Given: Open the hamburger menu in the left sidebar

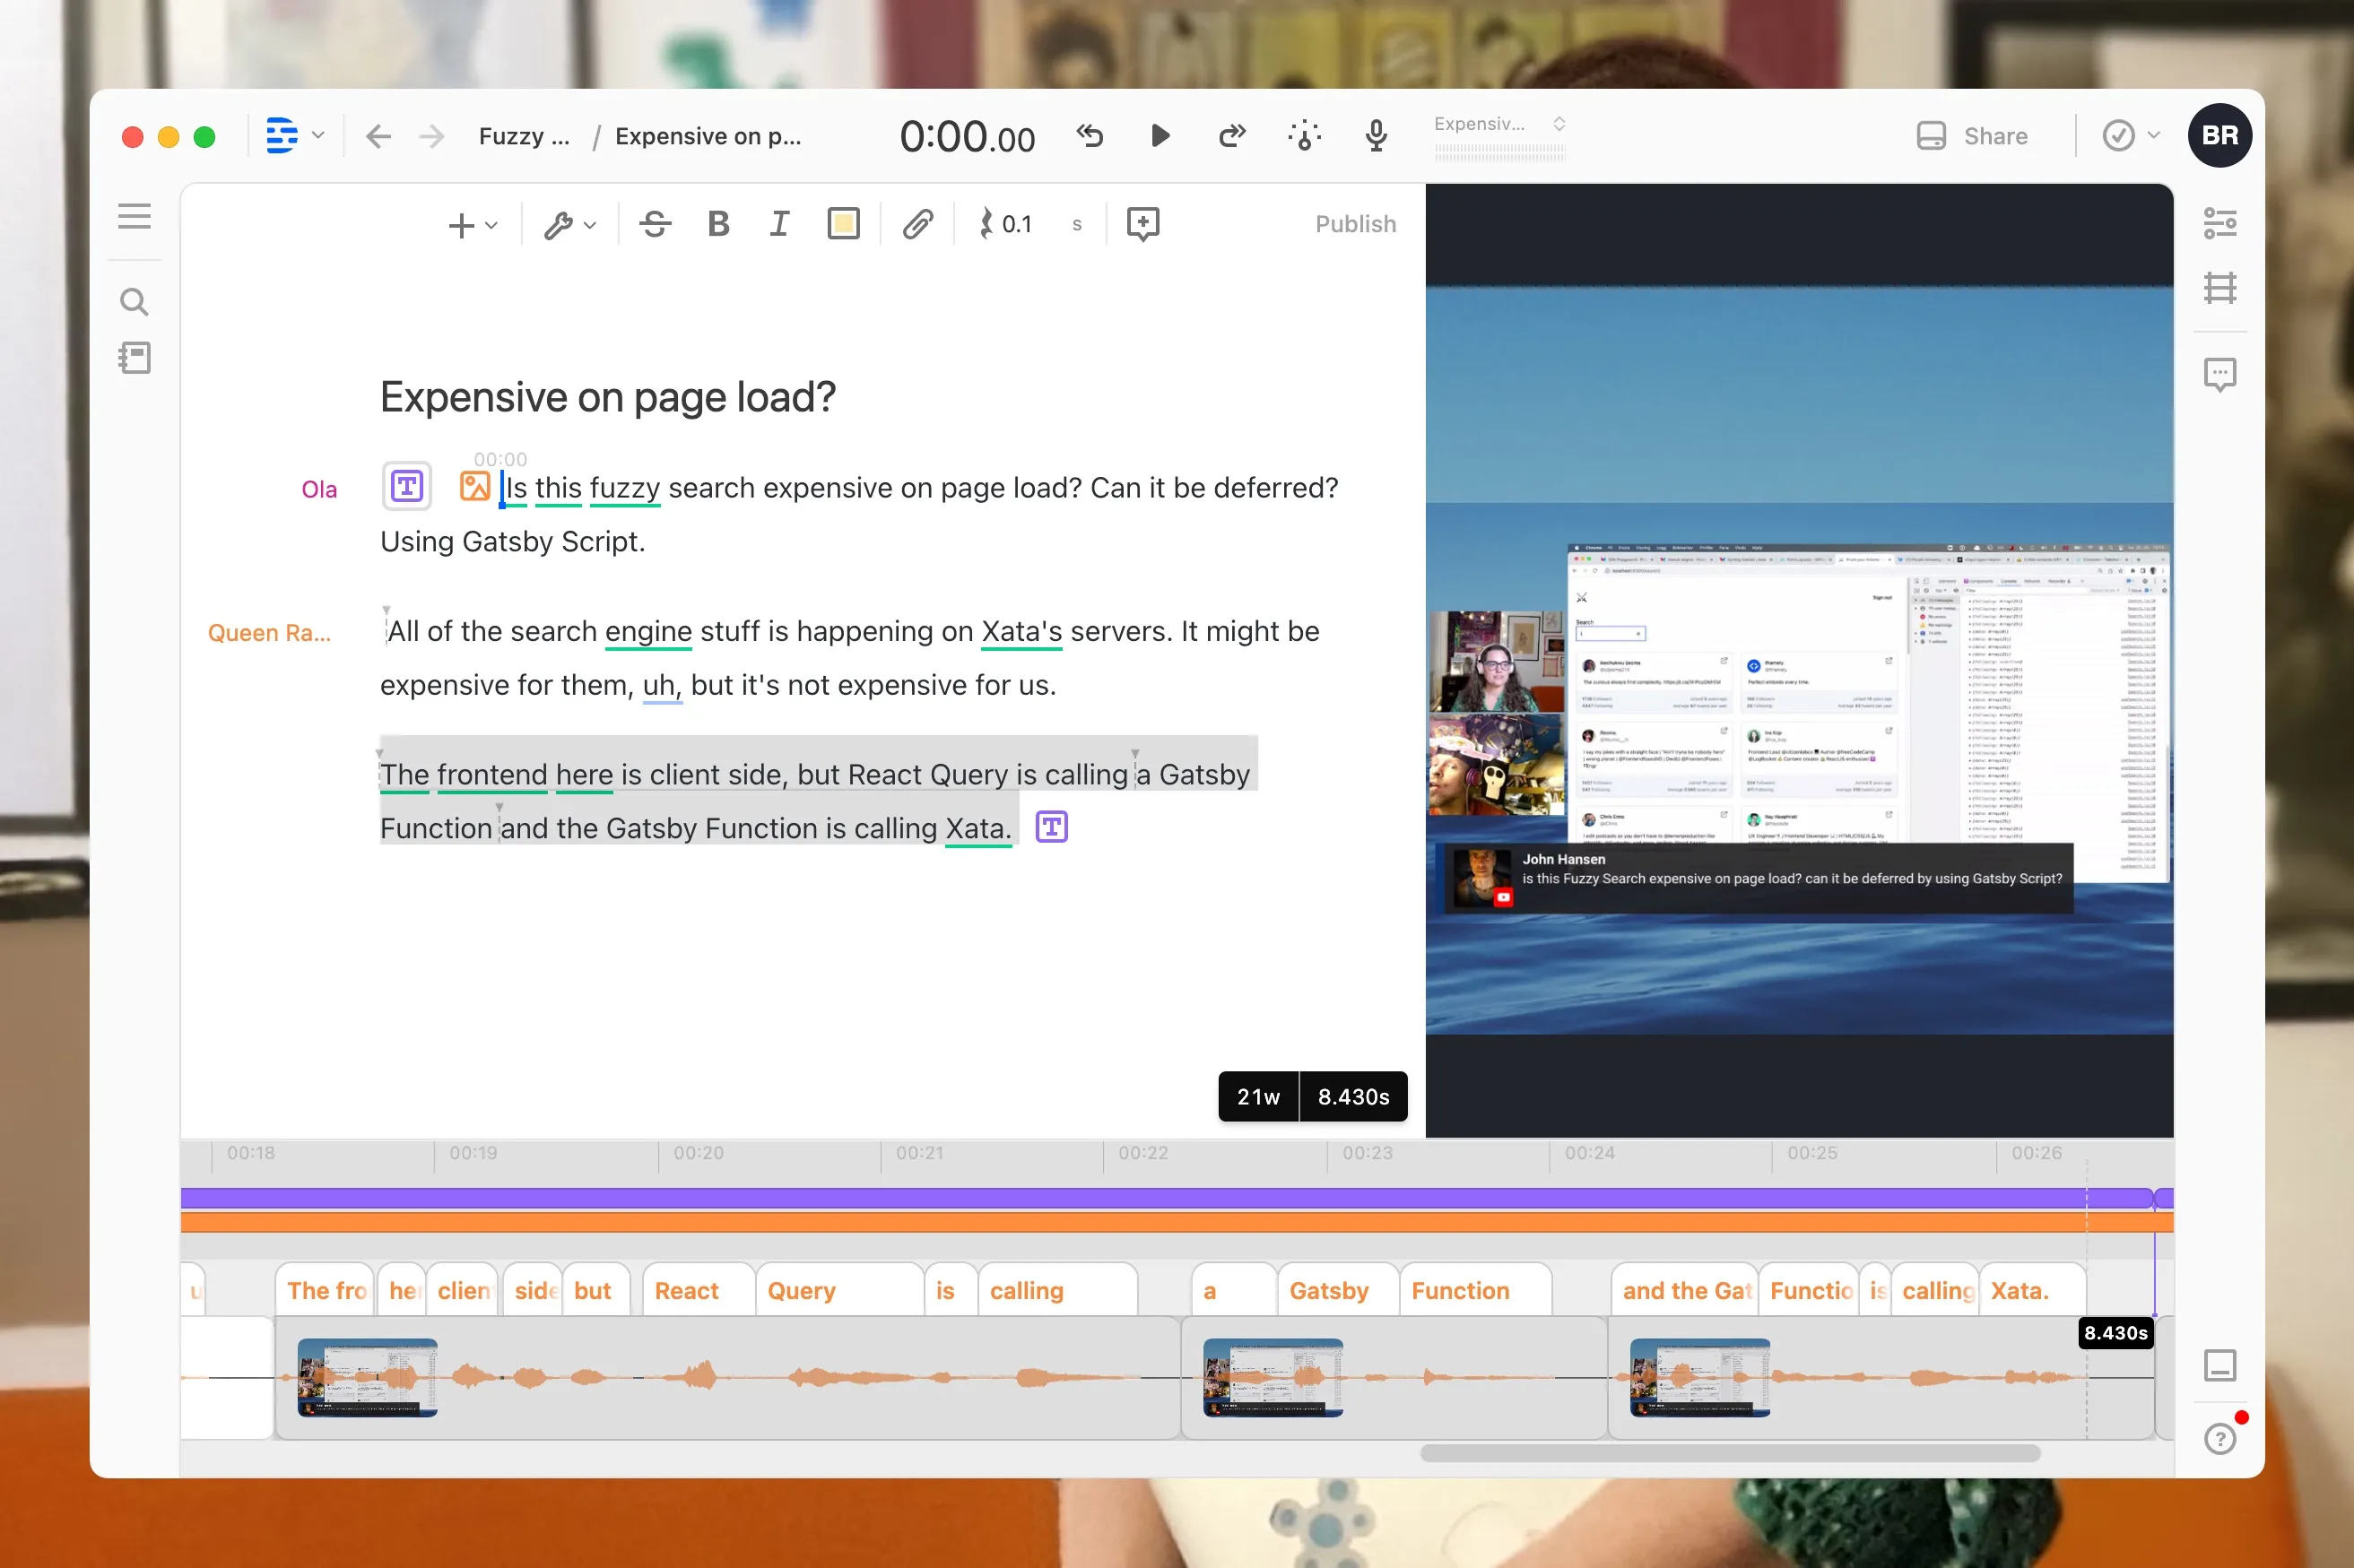Looking at the screenshot, I should [x=135, y=216].
